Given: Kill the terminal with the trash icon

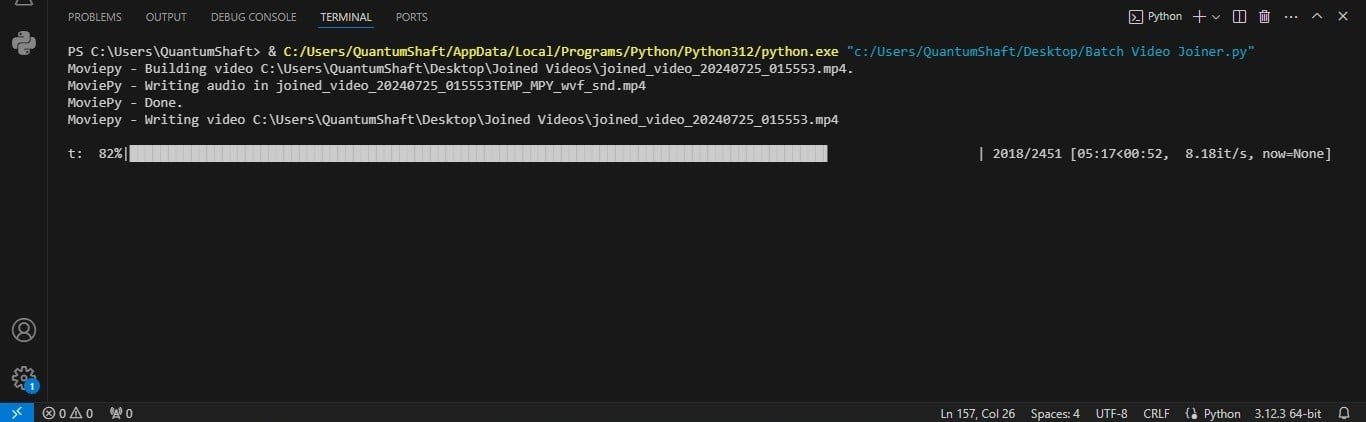Looking at the screenshot, I should point(1264,17).
